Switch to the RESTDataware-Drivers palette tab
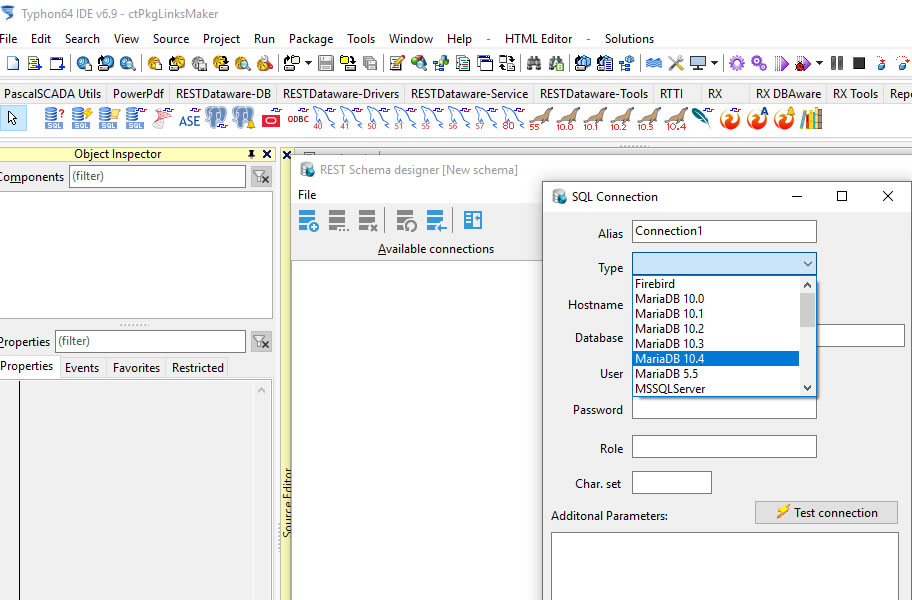 [341, 94]
